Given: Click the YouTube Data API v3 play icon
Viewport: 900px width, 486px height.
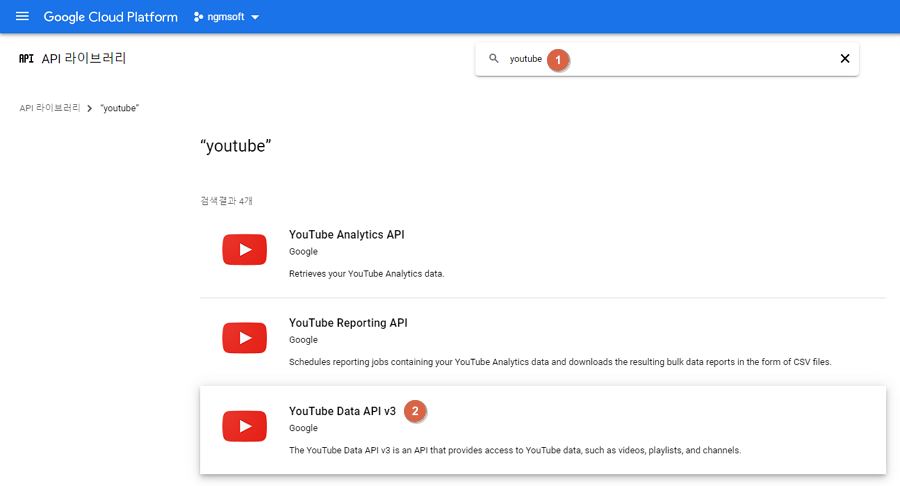Looking at the screenshot, I should click(245, 426).
